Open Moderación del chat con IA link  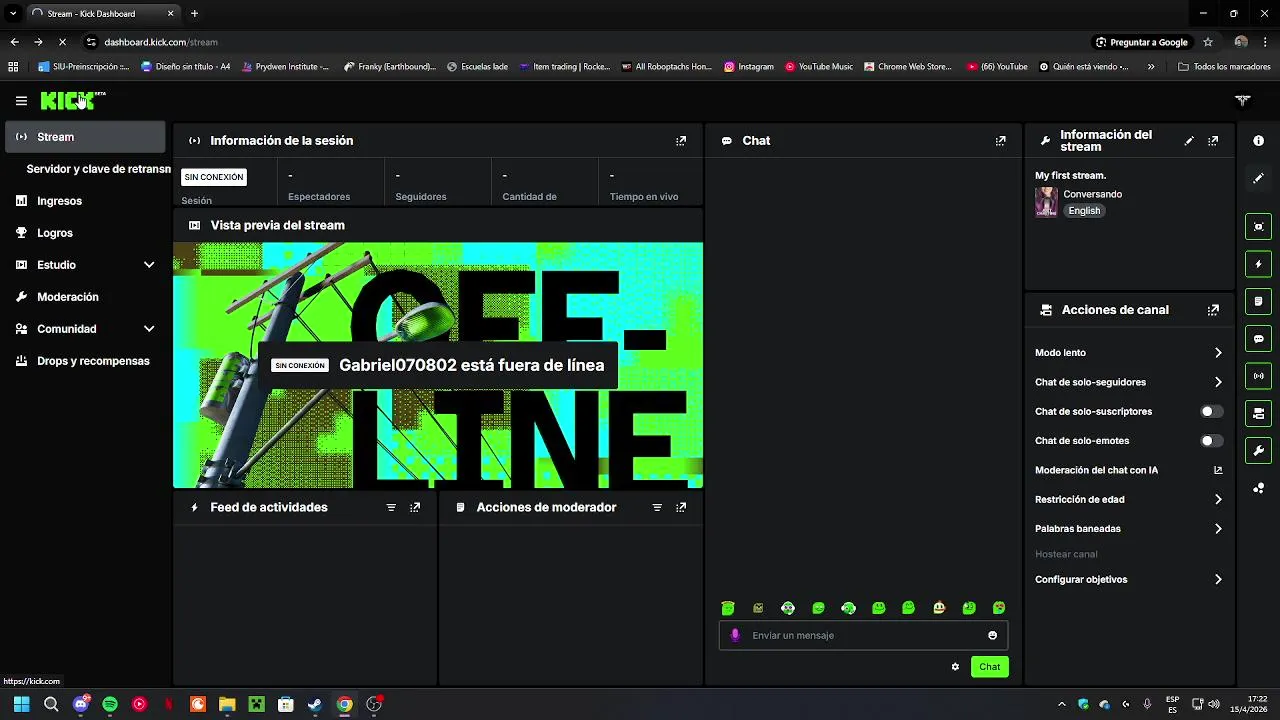click(1129, 470)
